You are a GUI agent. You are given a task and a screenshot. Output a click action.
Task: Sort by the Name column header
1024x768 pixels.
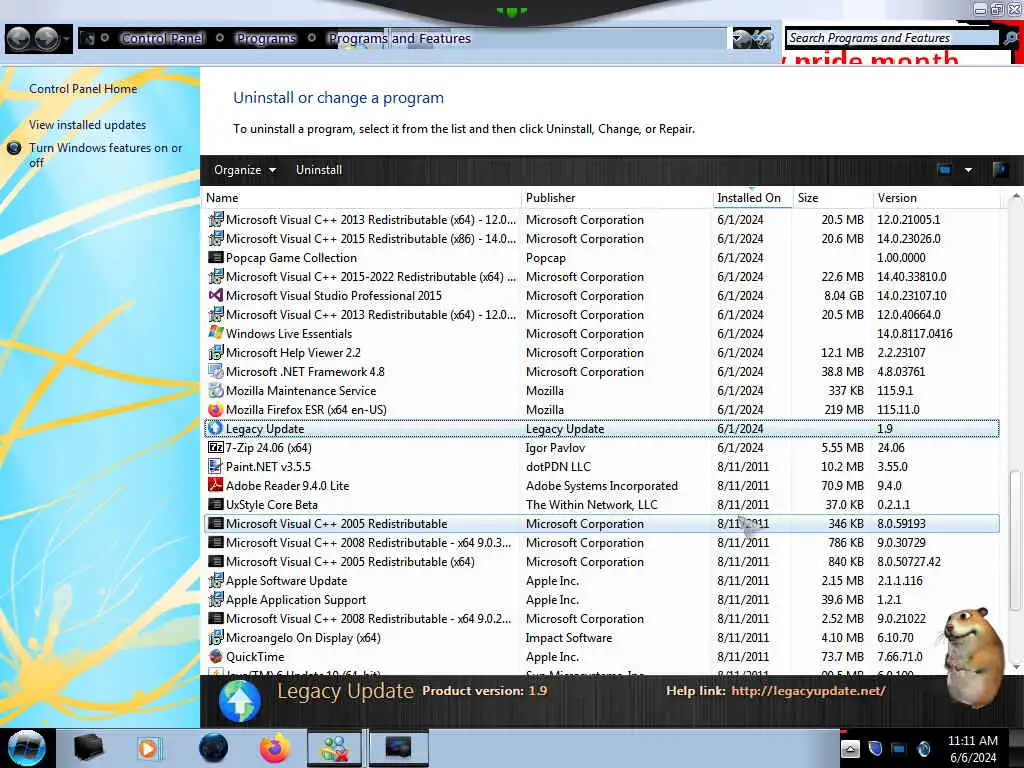(x=361, y=198)
